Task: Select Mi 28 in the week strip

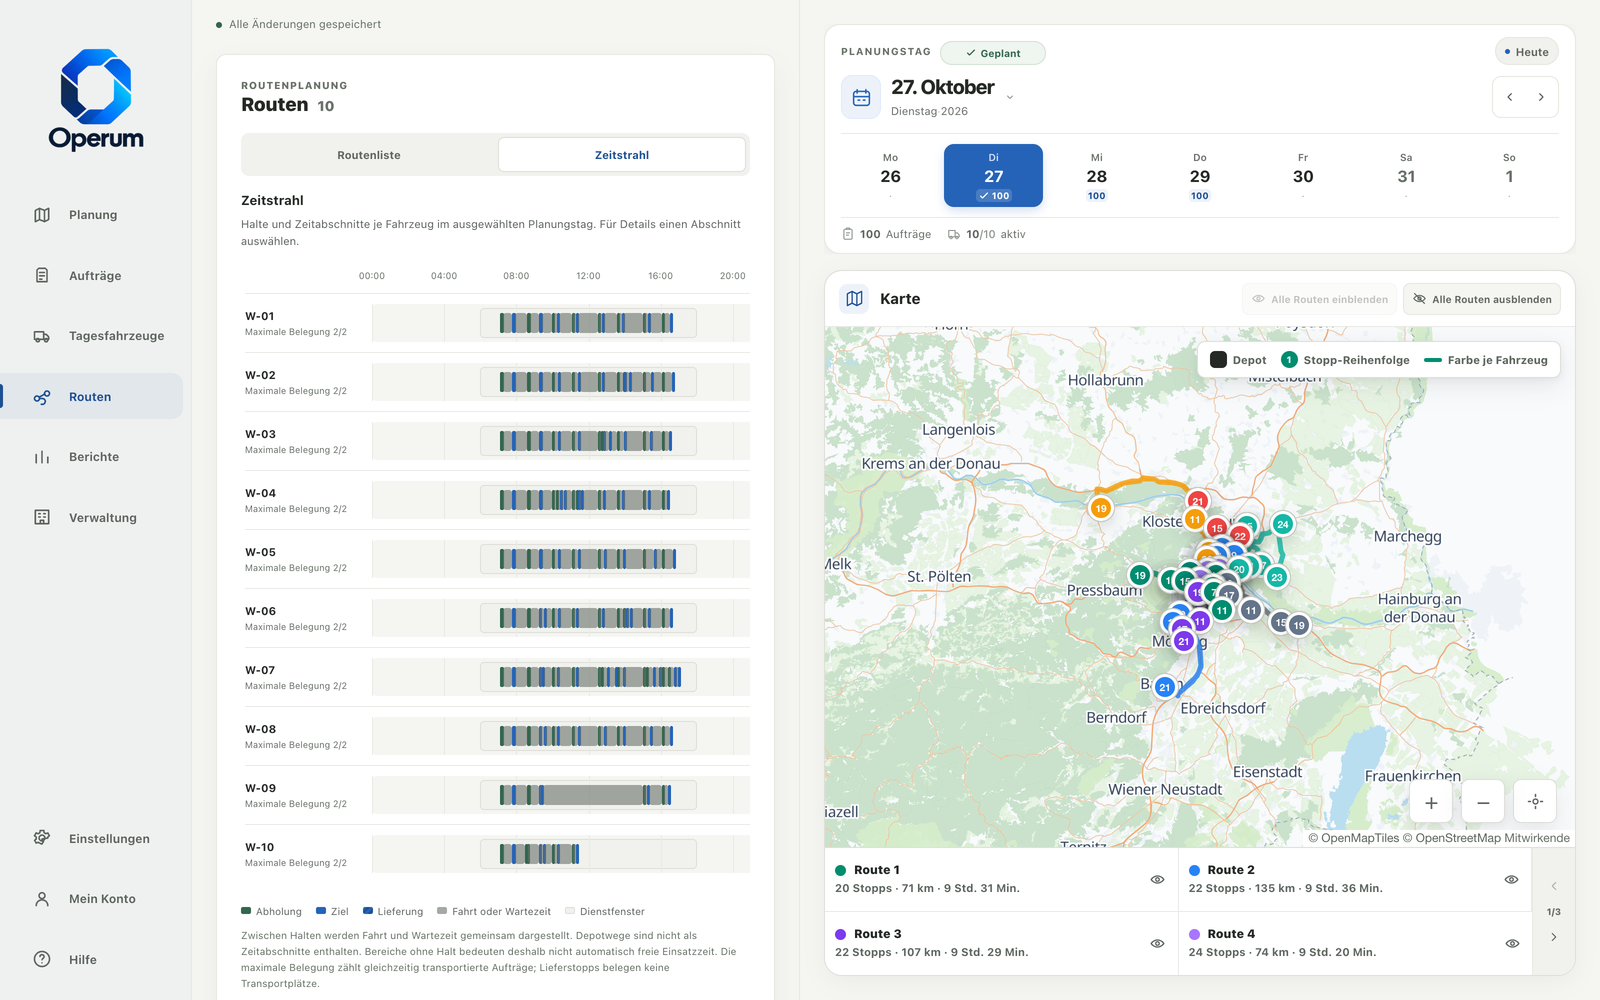Action: pyautogui.click(x=1097, y=176)
